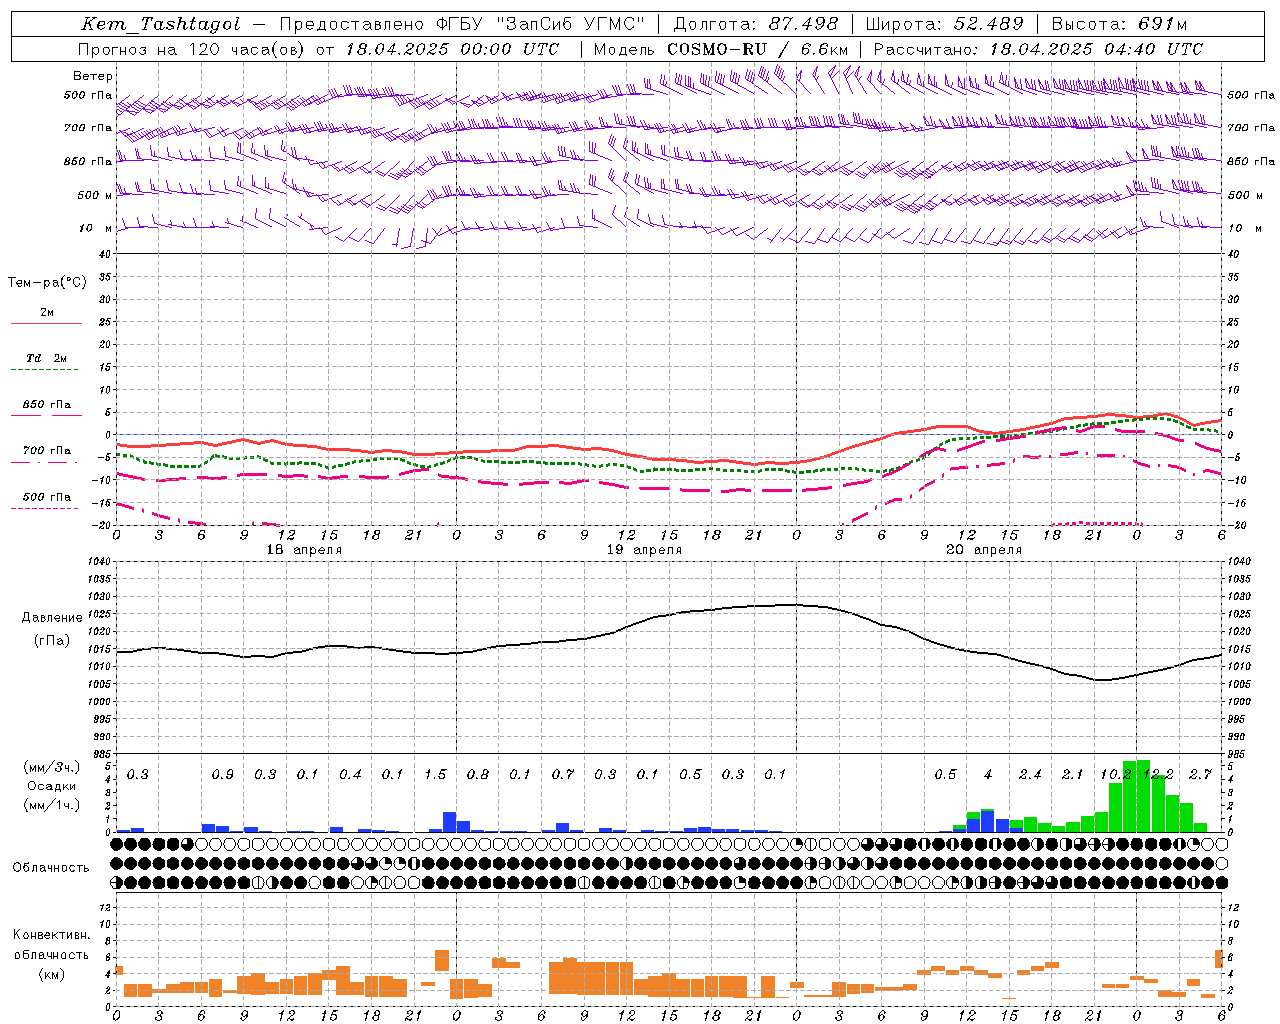1280x1024 pixels.
Task: Click the Конвективн. convective cloud label
Action: point(51,935)
